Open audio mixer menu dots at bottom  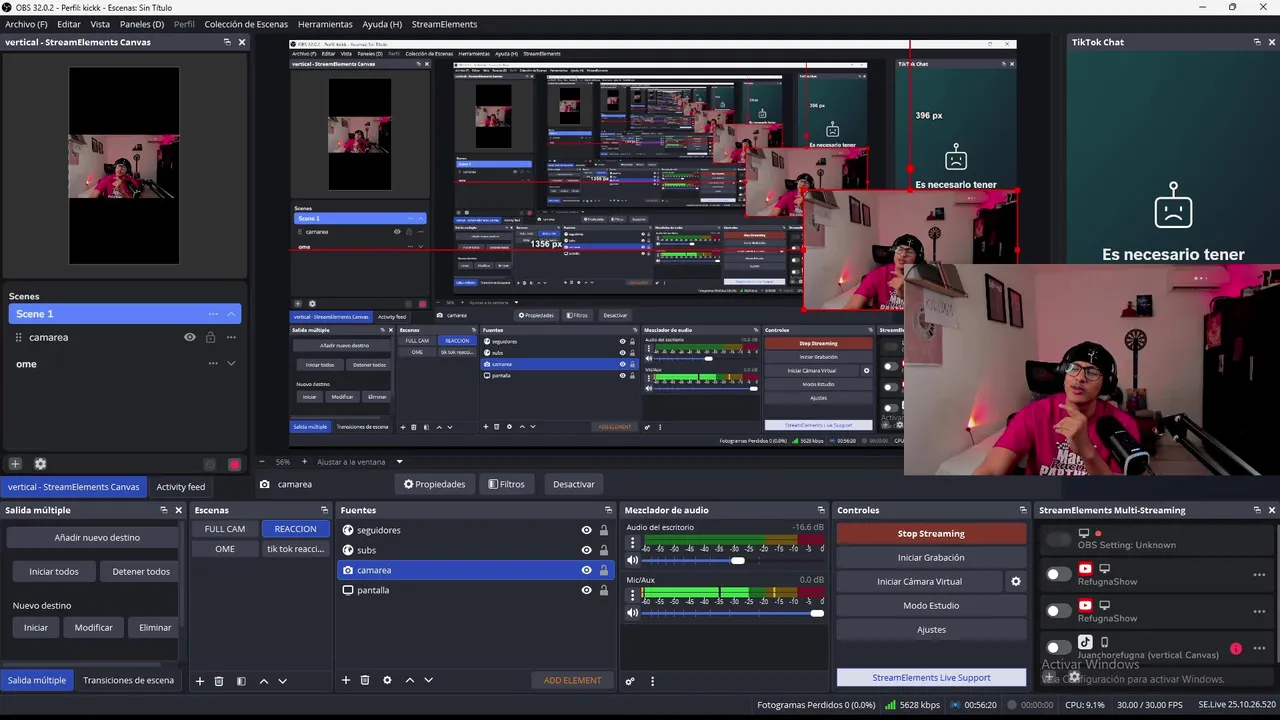652,681
